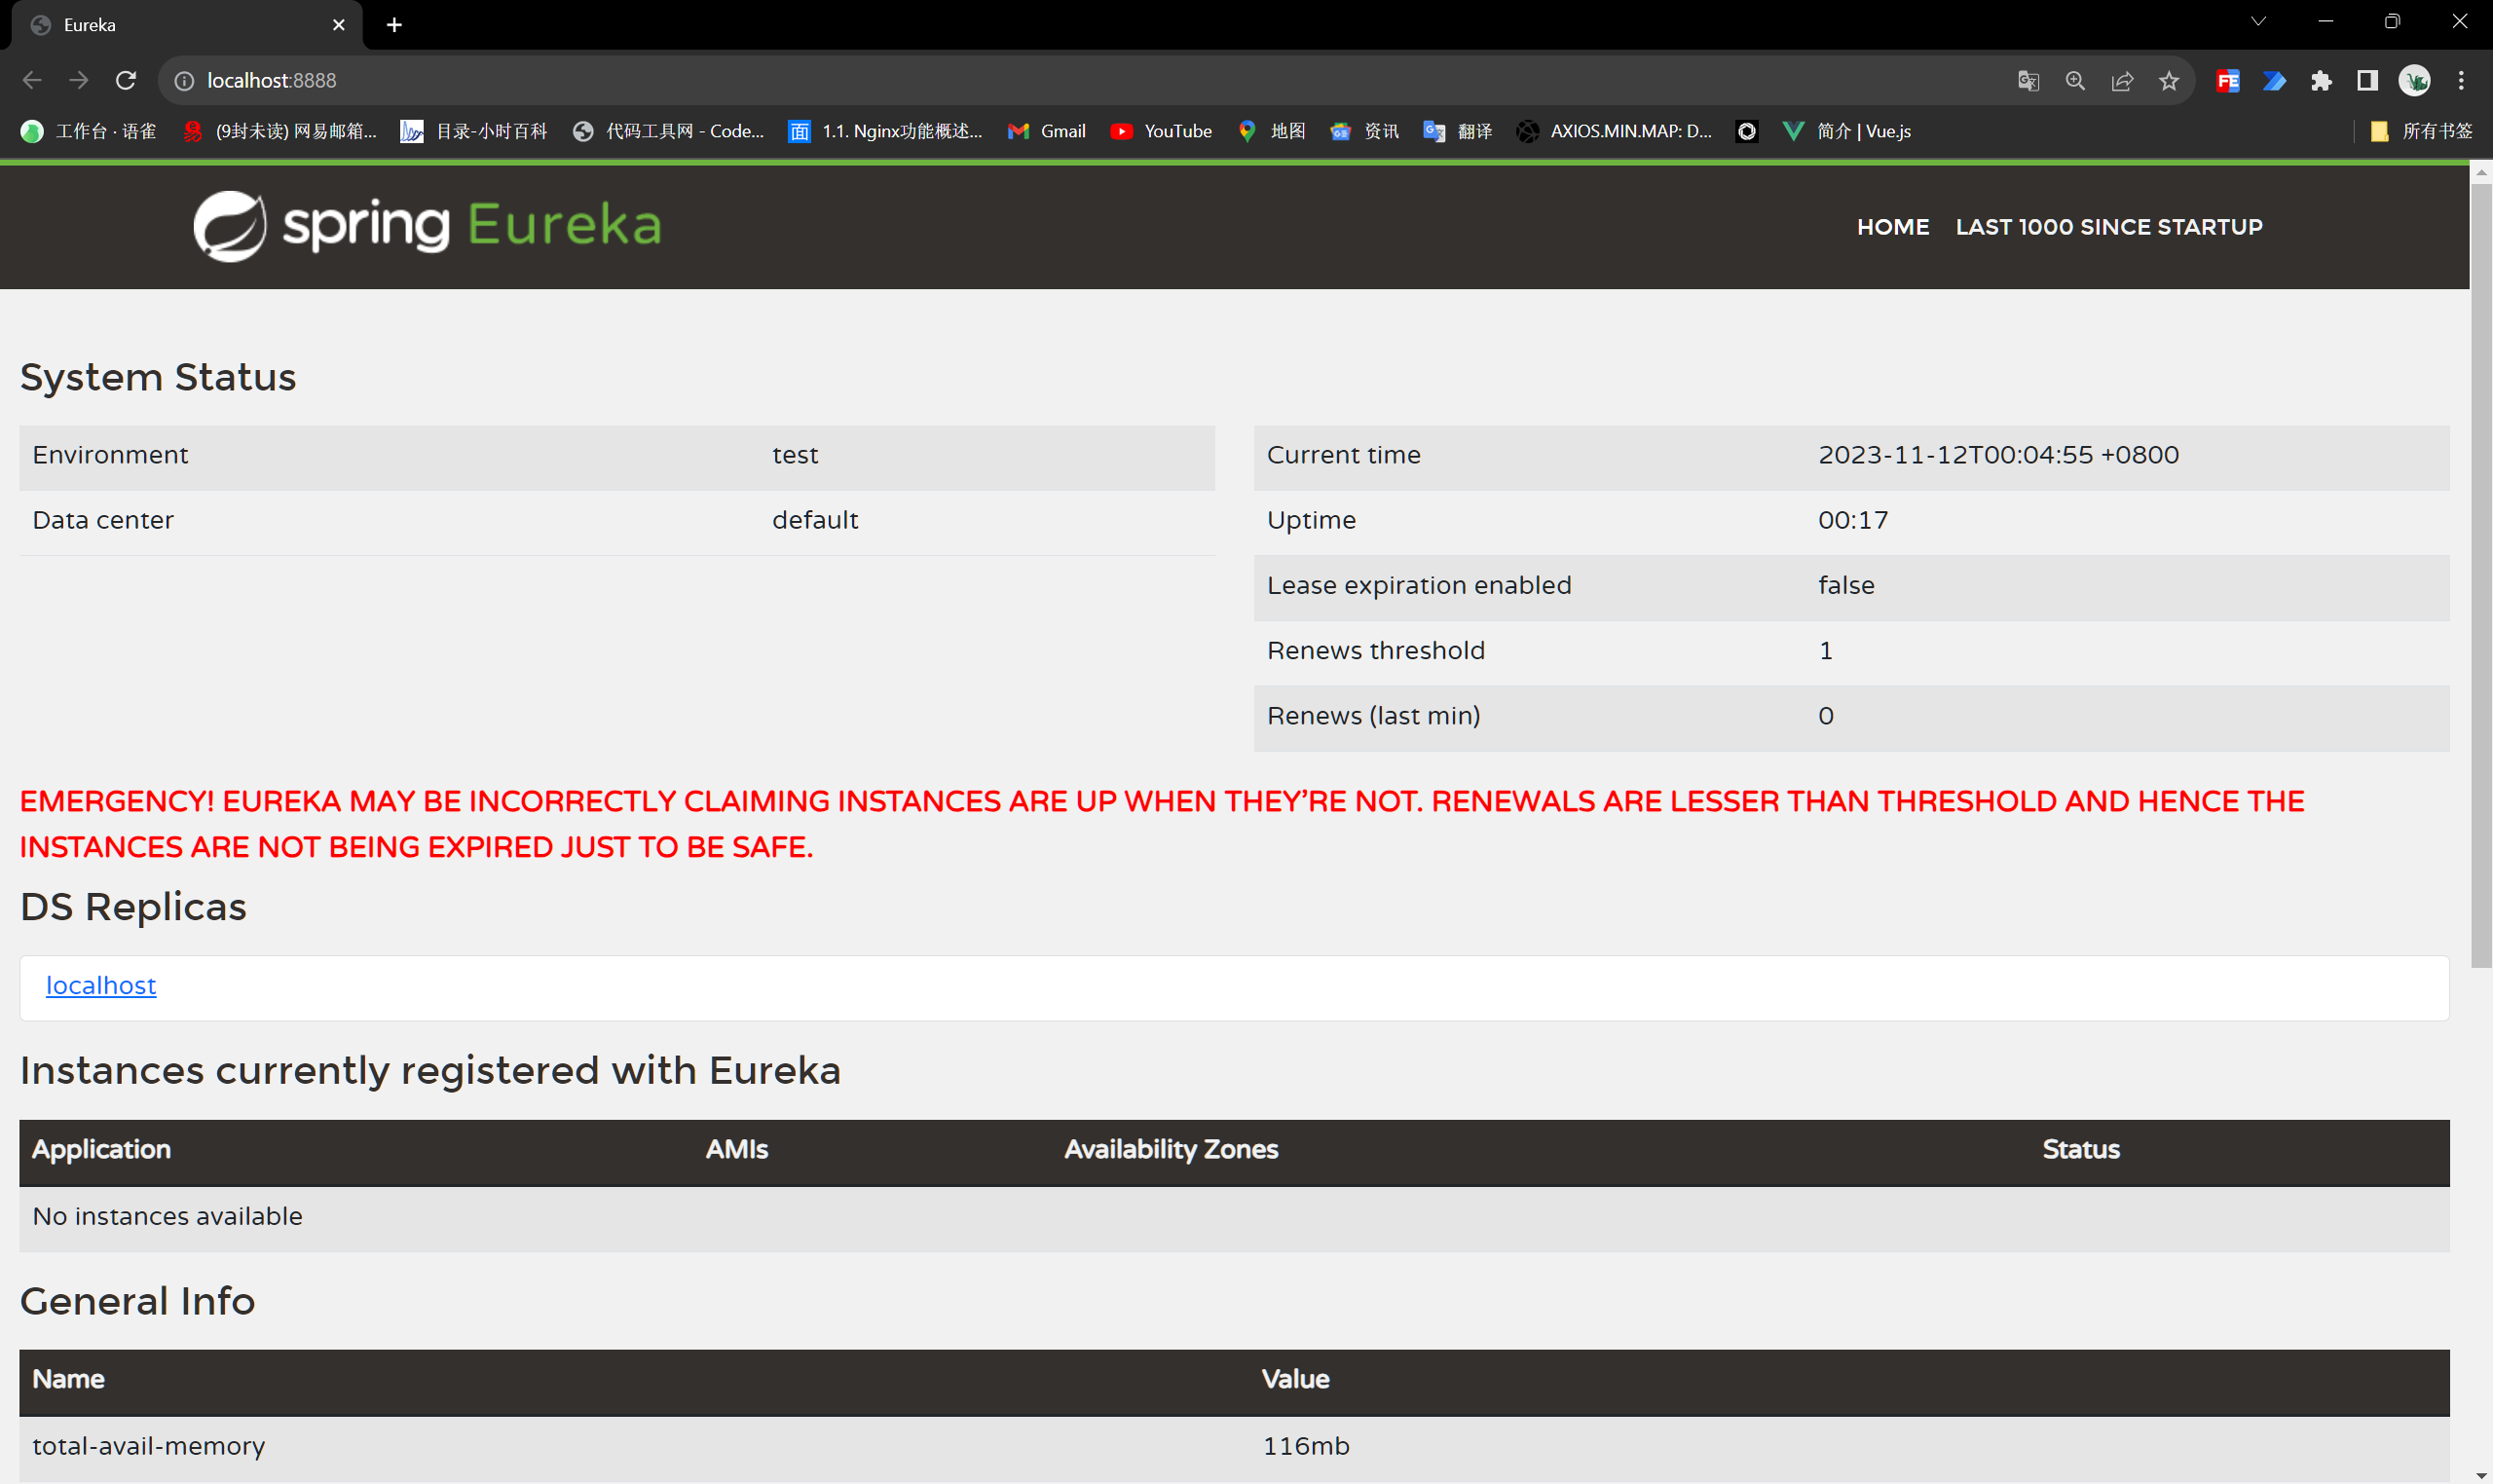Click the localhost replica link

(101, 986)
